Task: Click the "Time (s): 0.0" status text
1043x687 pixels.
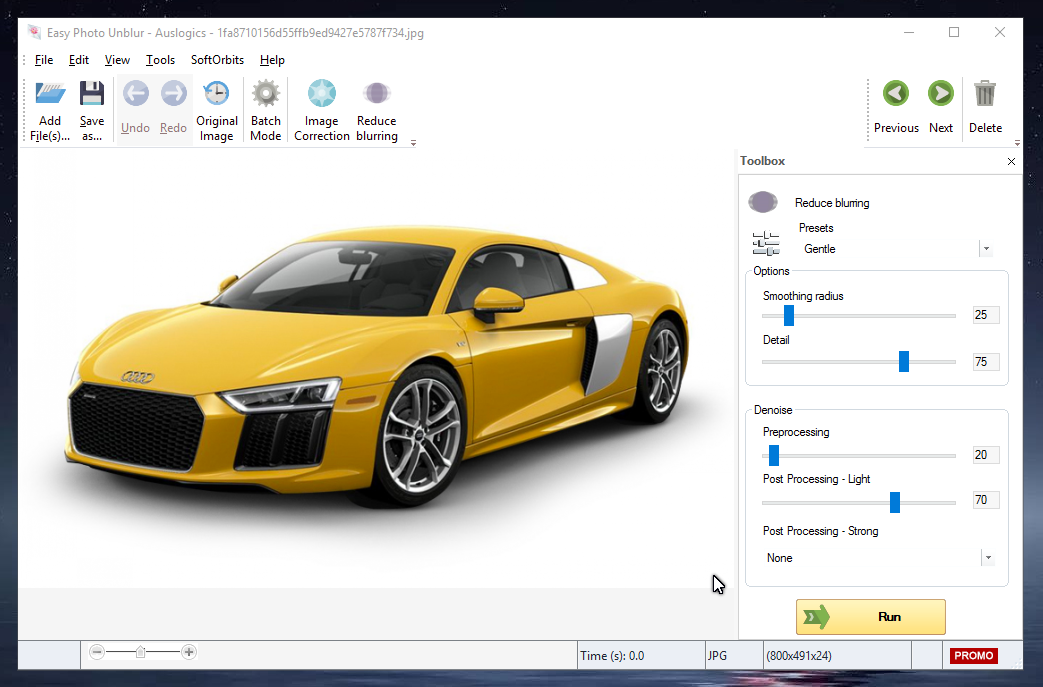Action: tap(612, 656)
